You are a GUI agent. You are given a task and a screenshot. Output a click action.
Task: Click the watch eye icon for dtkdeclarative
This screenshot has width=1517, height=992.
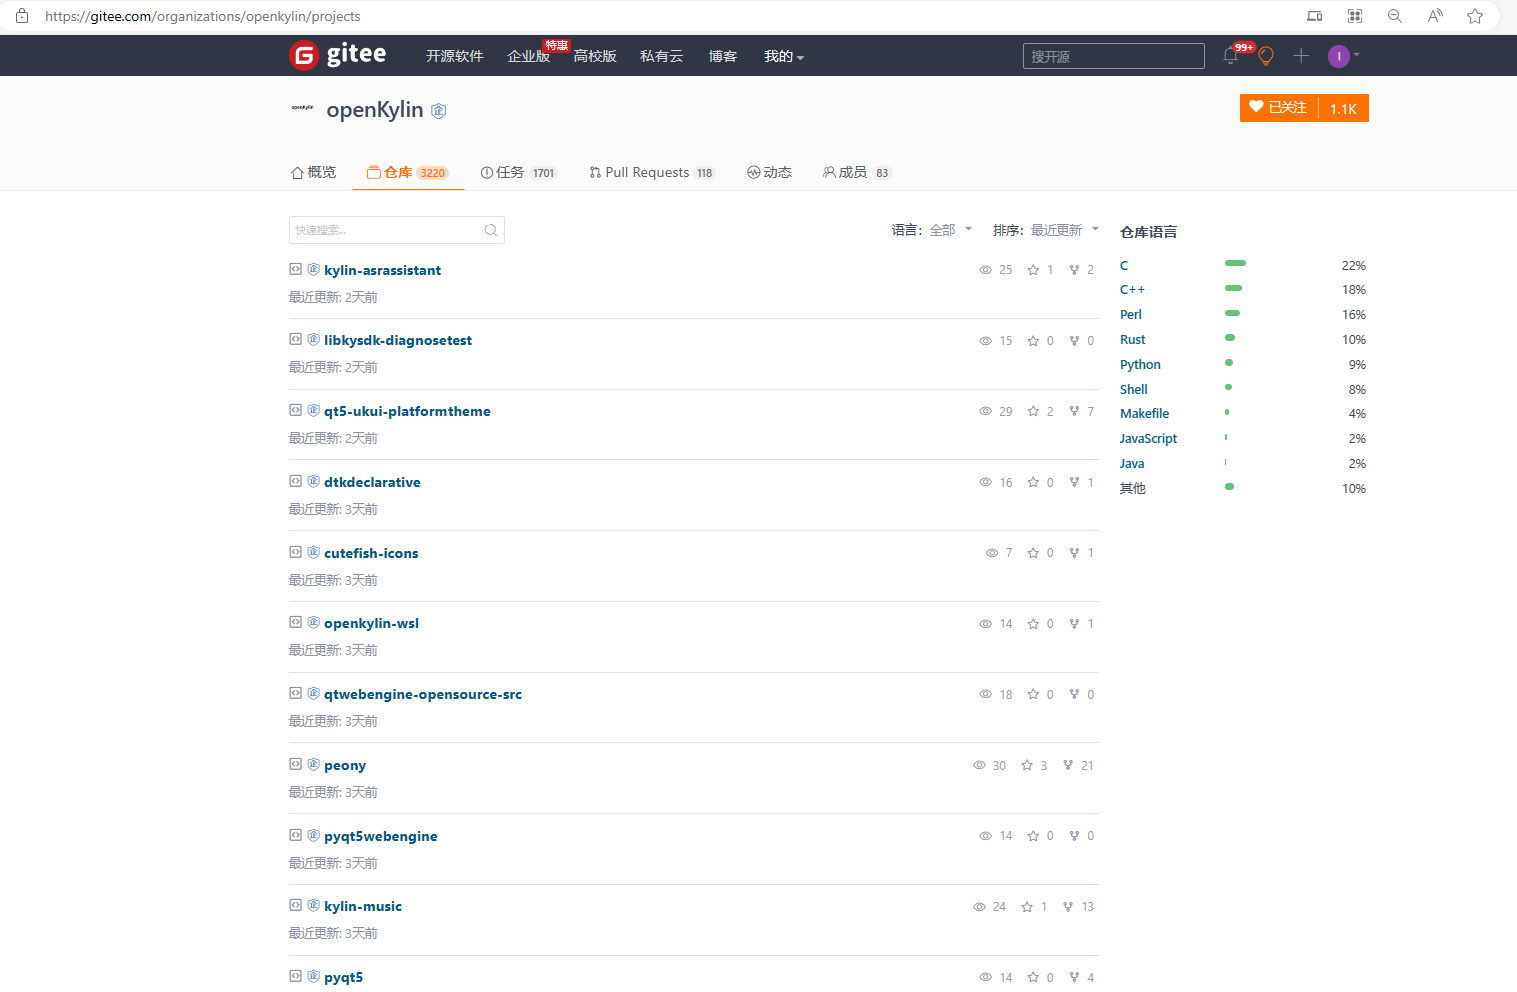coord(985,482)
